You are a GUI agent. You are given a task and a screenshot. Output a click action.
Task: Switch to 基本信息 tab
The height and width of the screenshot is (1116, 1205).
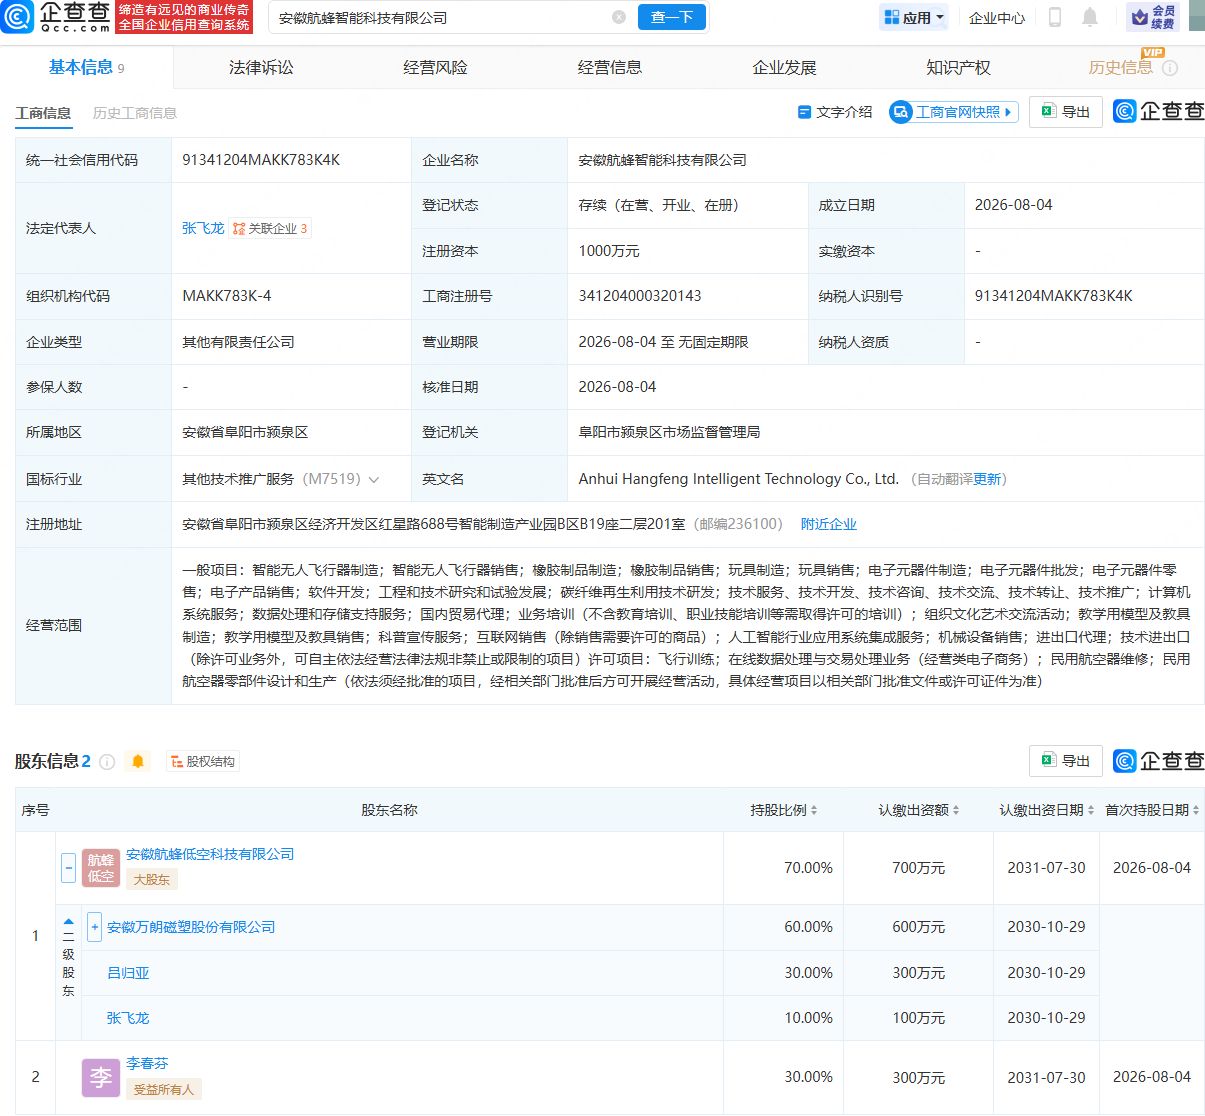pyautogui.click(x=86, y=67)
